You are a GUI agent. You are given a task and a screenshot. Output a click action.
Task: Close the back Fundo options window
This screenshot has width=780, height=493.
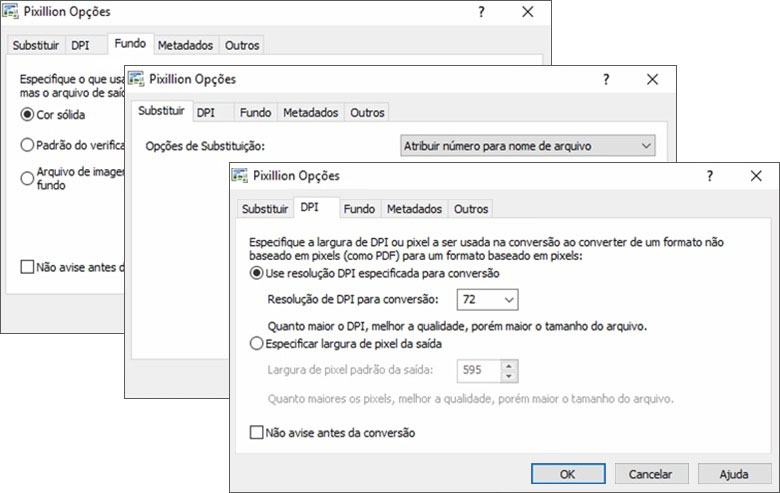[528, 11]
